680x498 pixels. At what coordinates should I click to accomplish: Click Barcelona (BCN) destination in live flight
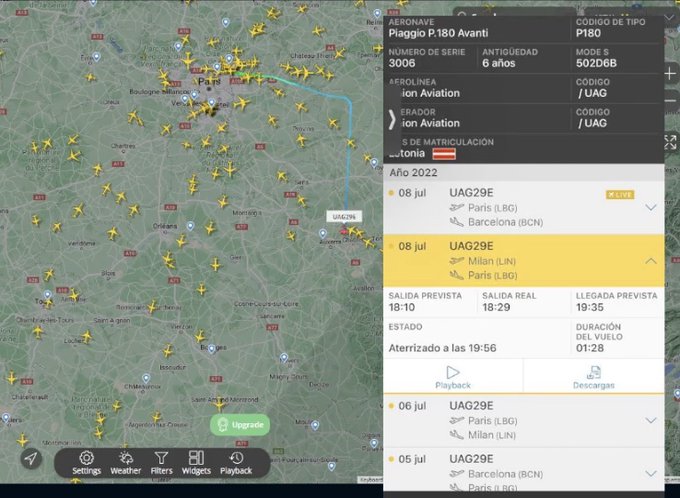(x=505, y=222)
